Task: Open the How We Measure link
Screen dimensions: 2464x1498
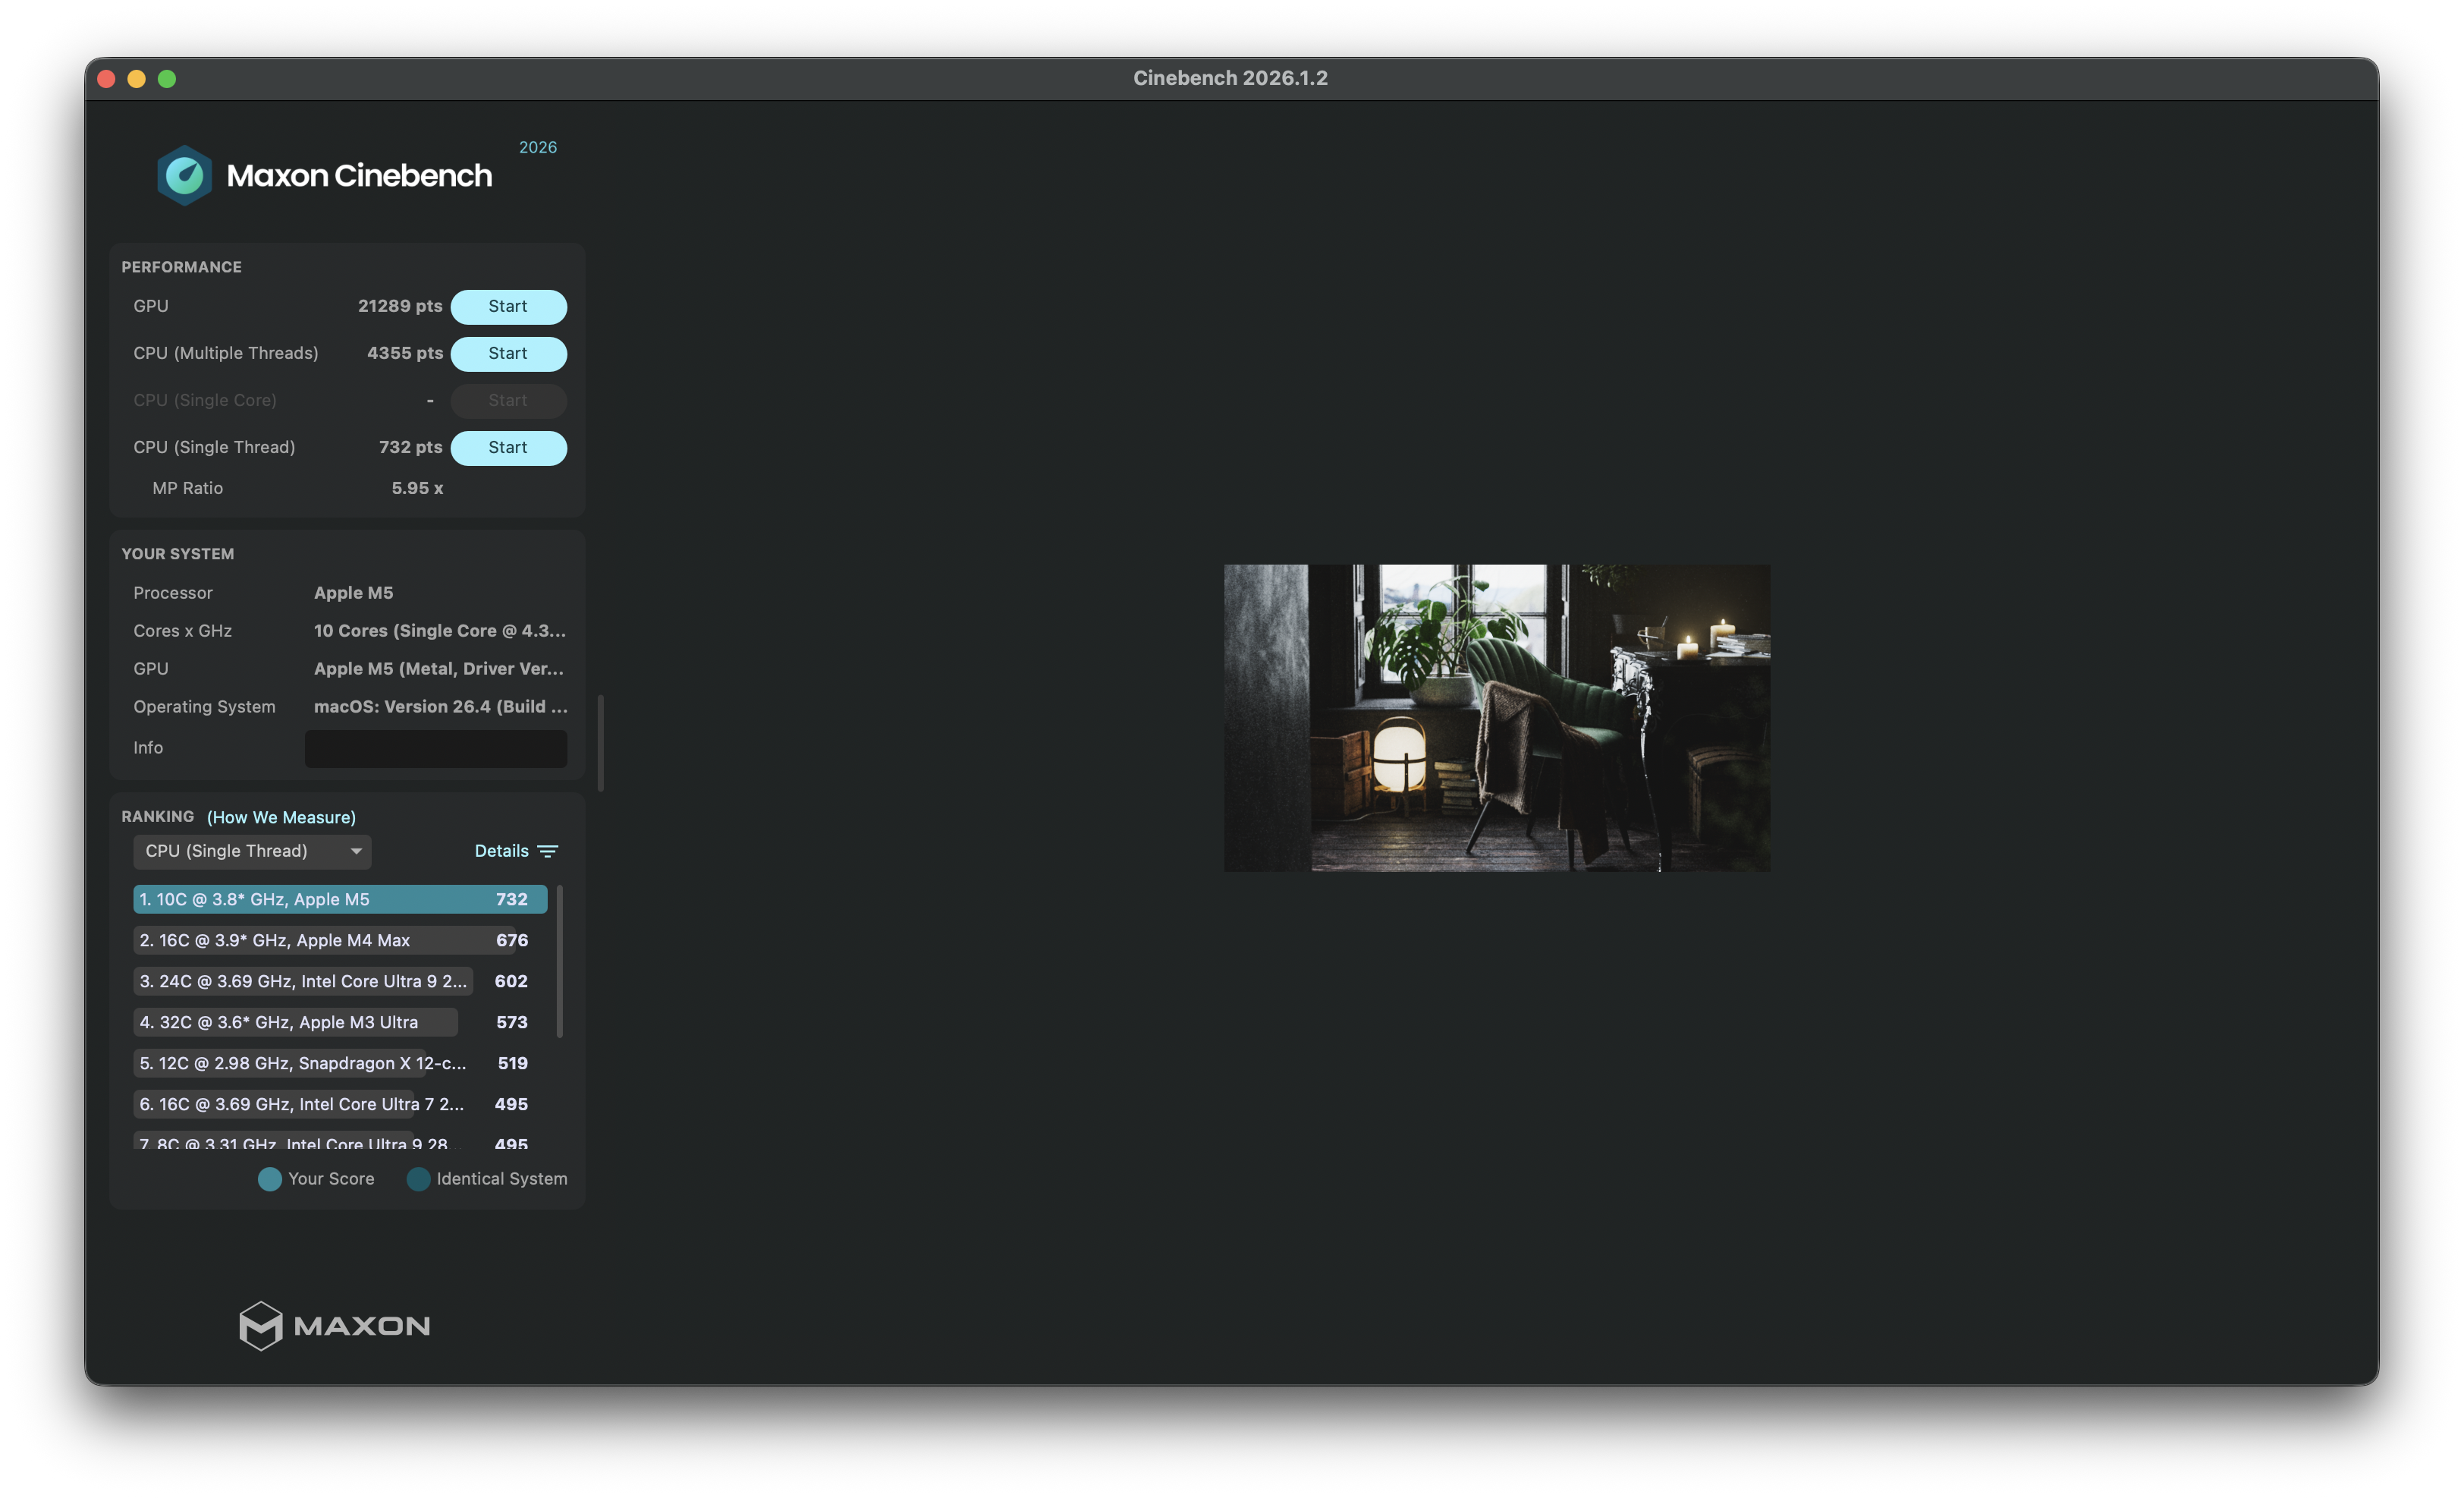Action: point(281,817)
